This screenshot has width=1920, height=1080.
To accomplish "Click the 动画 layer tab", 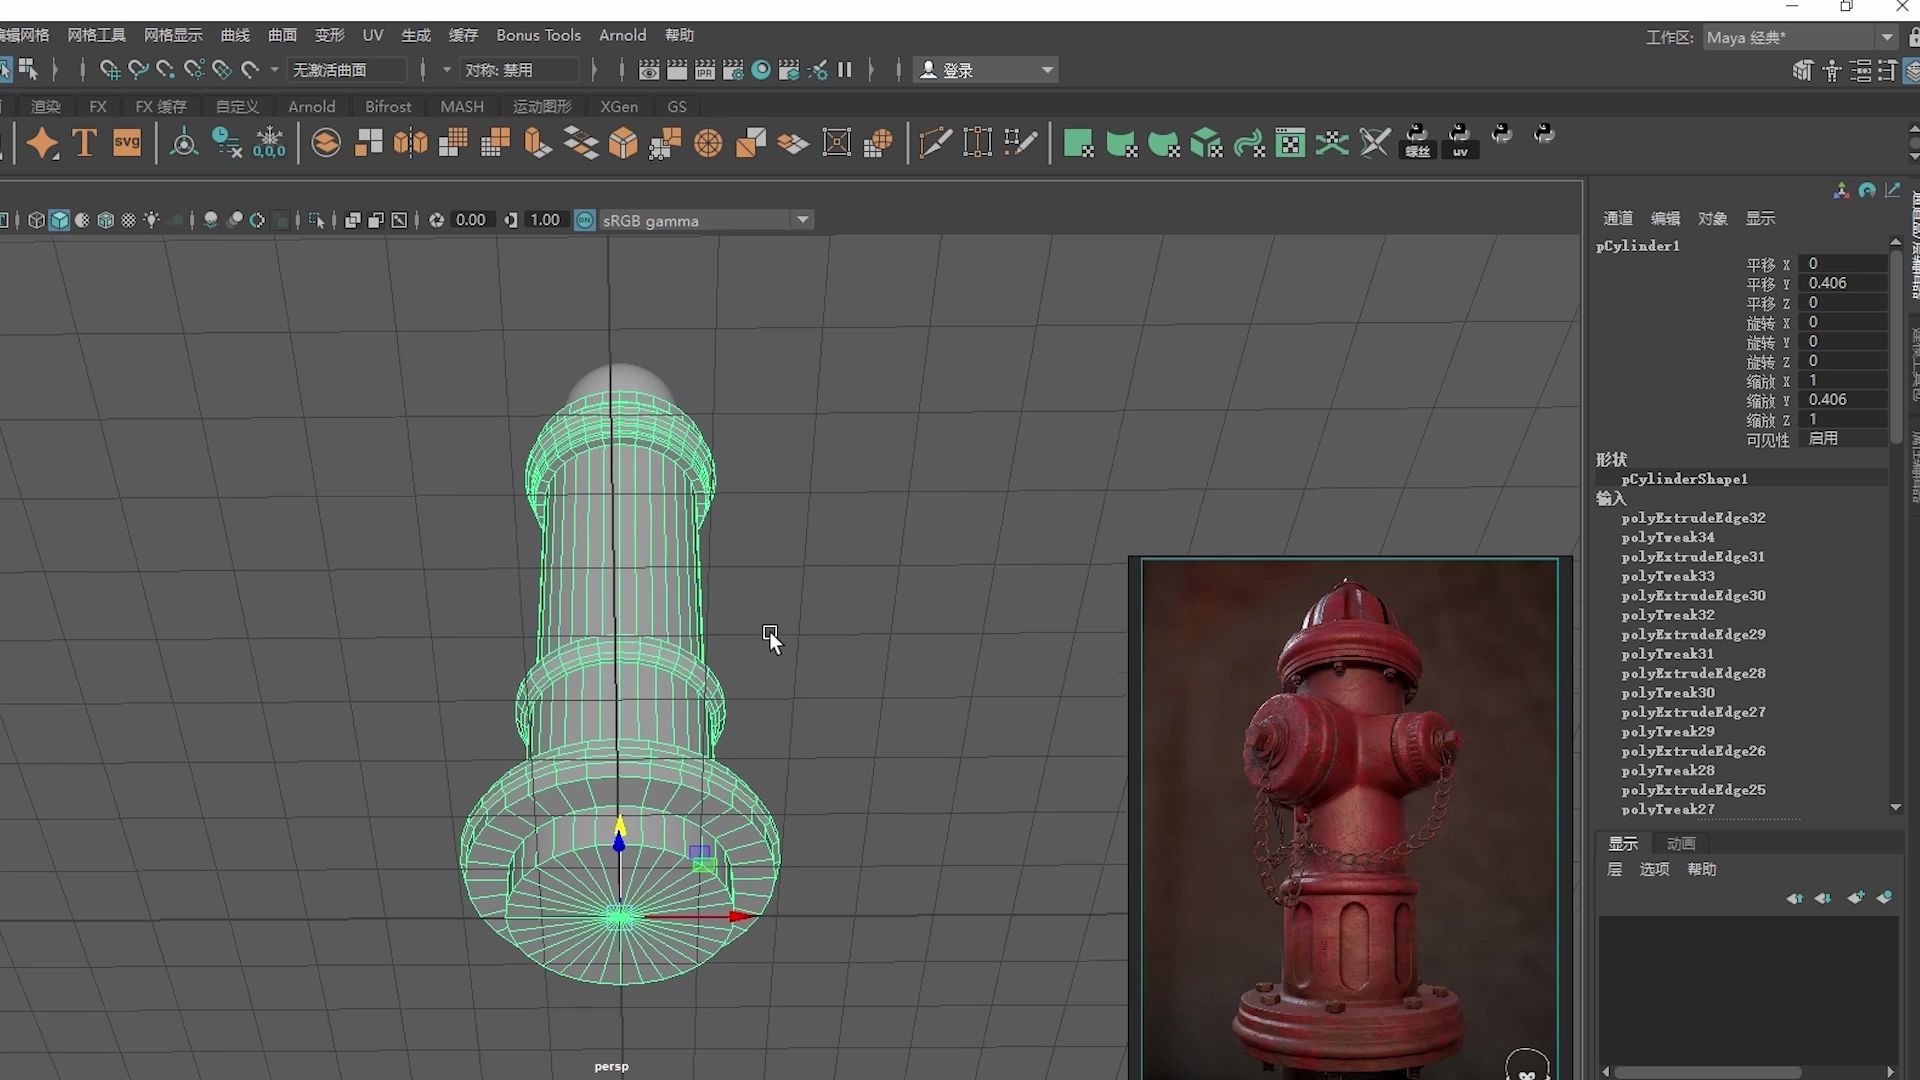I will click(1680, 843).
